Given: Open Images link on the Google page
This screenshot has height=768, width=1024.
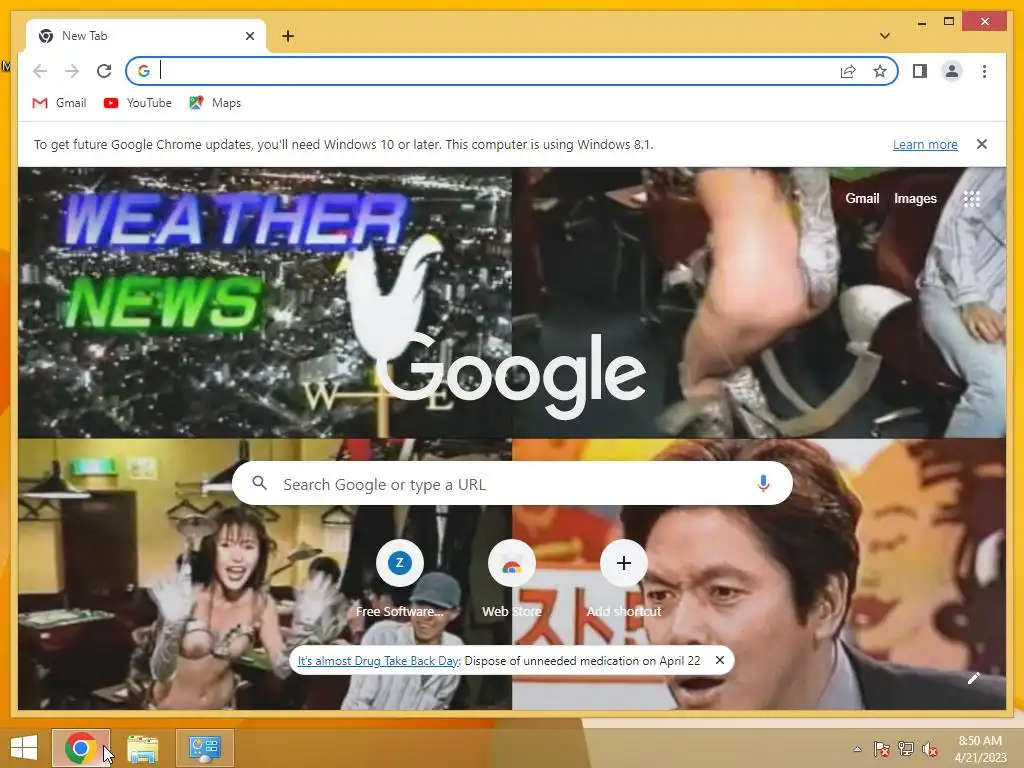Looking at the screenshot, I should (x=915, y=199).
